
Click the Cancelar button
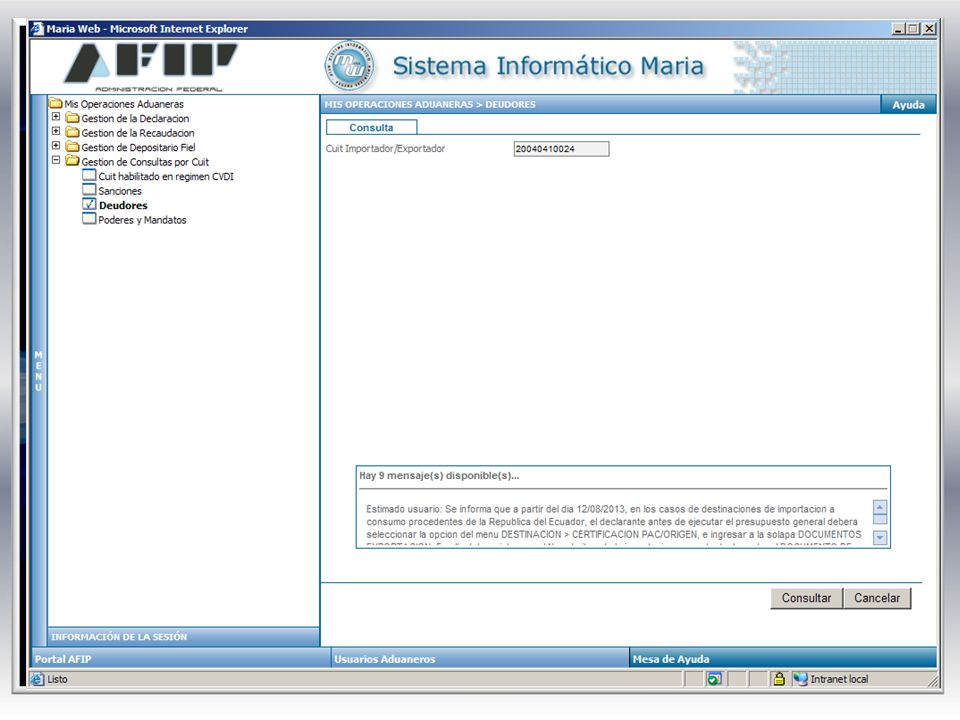click(x=877, y=598)
